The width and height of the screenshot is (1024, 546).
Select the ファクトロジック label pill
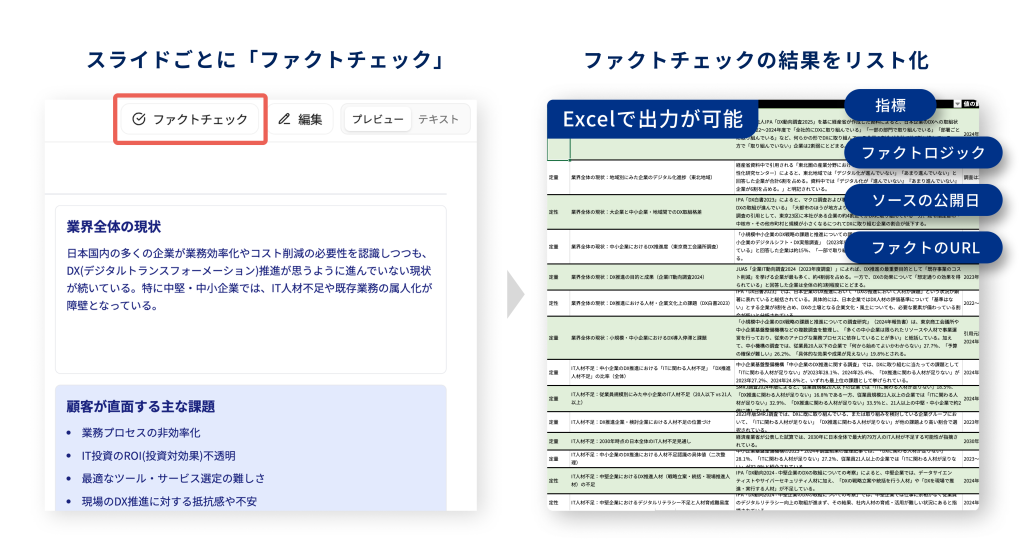pos(923,153)
